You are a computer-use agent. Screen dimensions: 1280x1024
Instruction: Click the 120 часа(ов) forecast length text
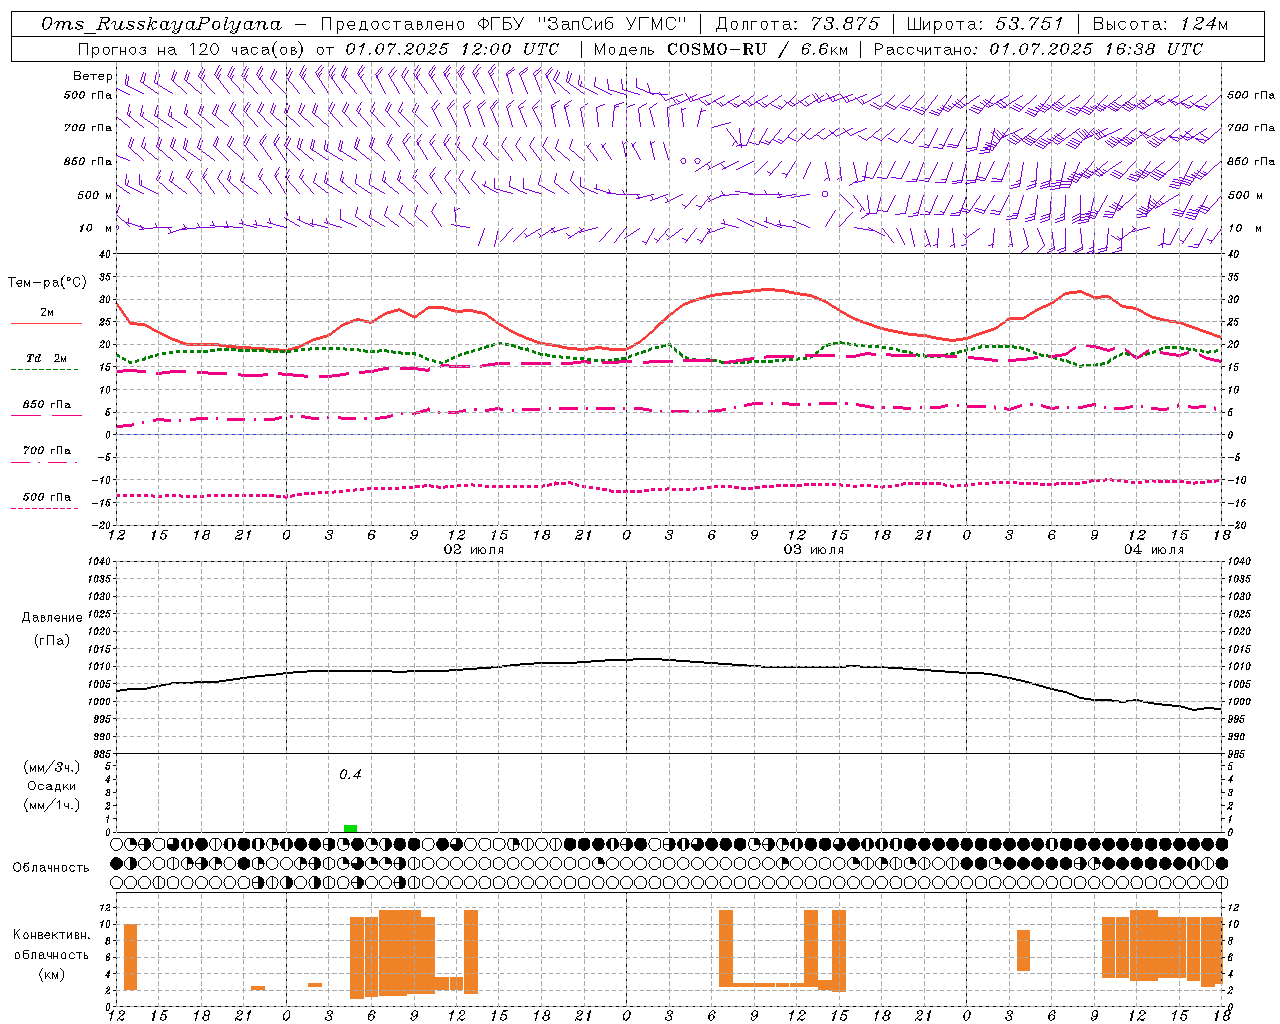[x=246, y=49]
